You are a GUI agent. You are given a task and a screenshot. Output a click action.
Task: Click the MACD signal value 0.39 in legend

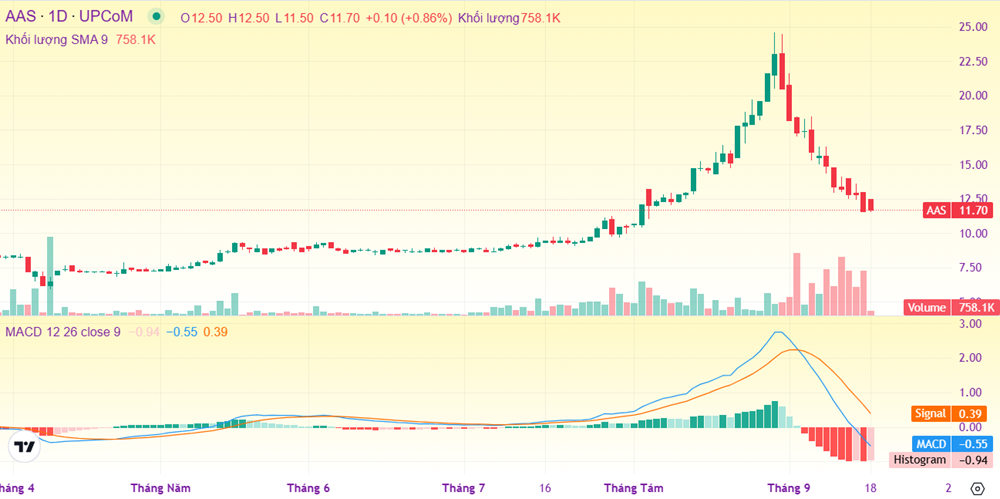pyautogui.click(x=216, y=332)
